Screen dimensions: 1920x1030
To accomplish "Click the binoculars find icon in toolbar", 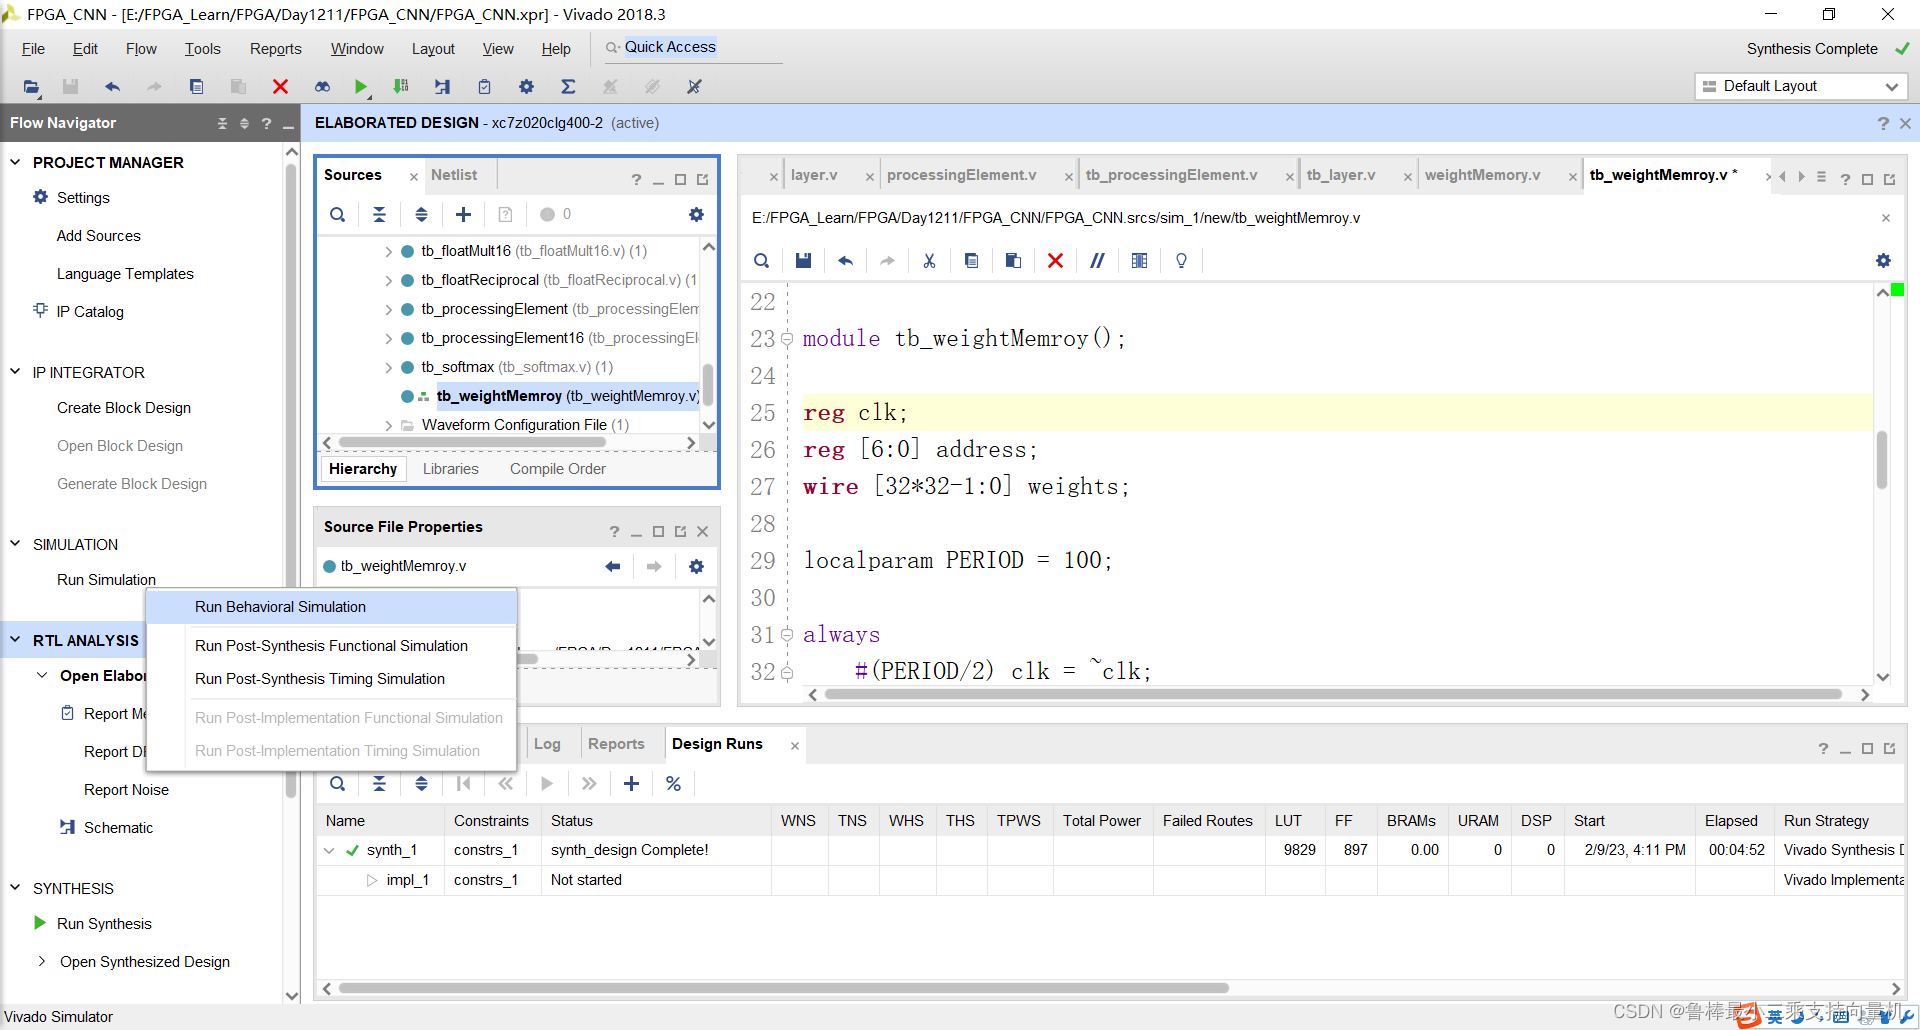I will (x=322, y=87).
